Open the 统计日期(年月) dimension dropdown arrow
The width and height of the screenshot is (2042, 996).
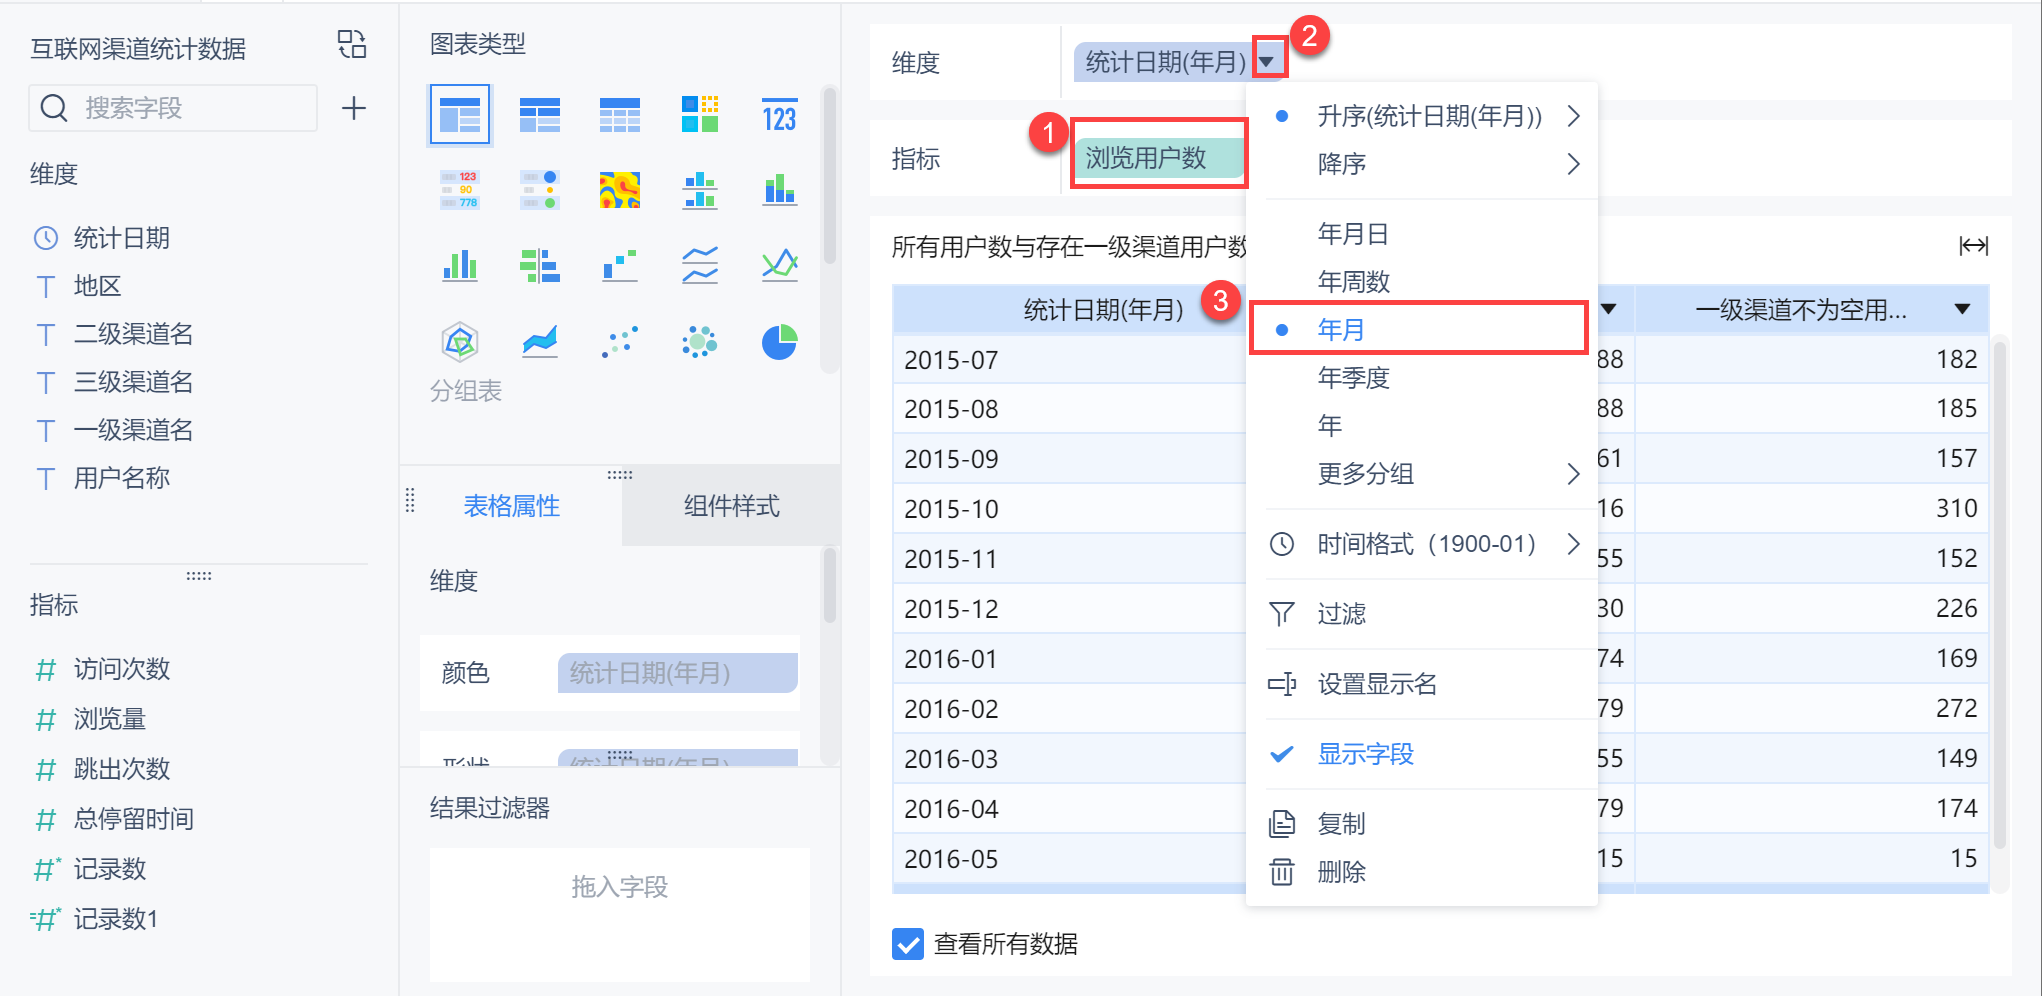point(1267,62)
